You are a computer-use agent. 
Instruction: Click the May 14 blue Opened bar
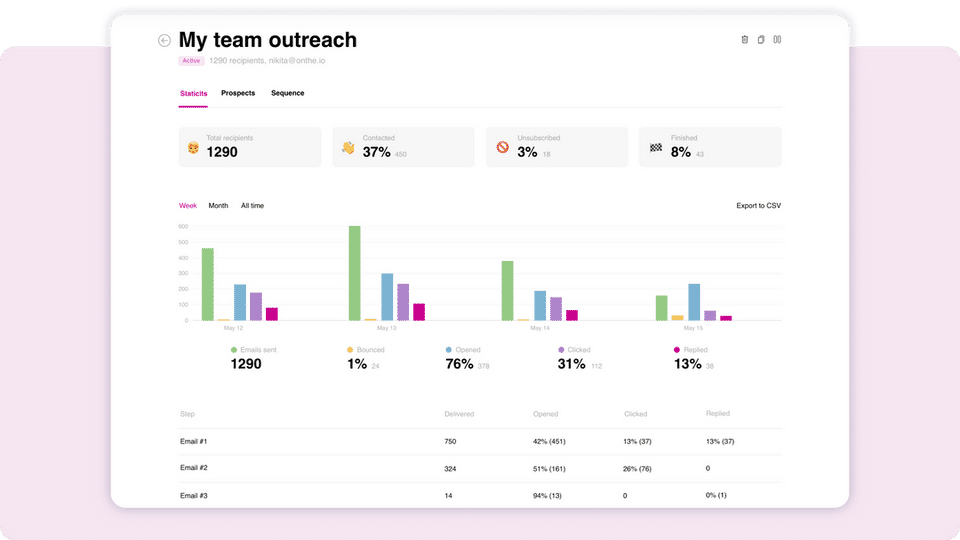(540, 306)
